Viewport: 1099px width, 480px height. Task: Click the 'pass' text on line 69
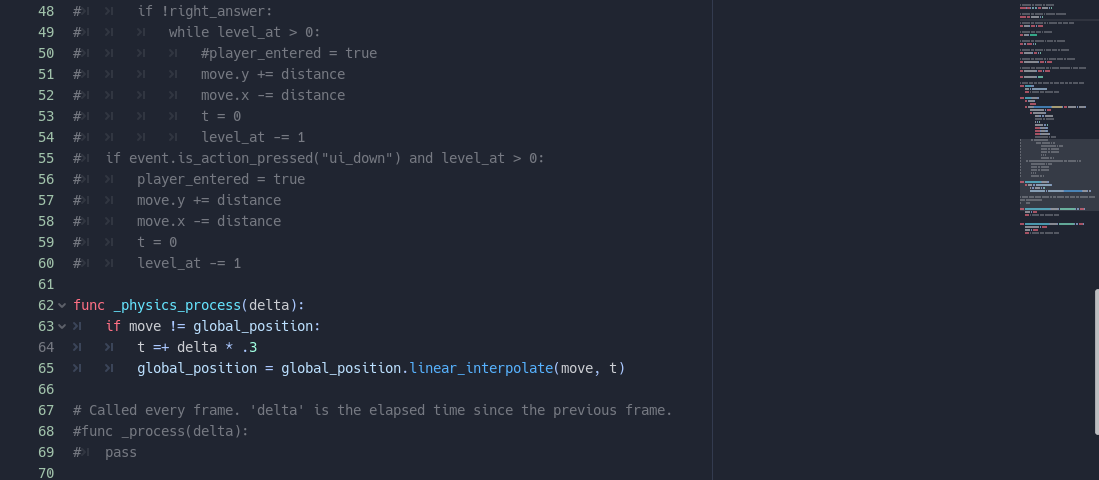(121, 453)
